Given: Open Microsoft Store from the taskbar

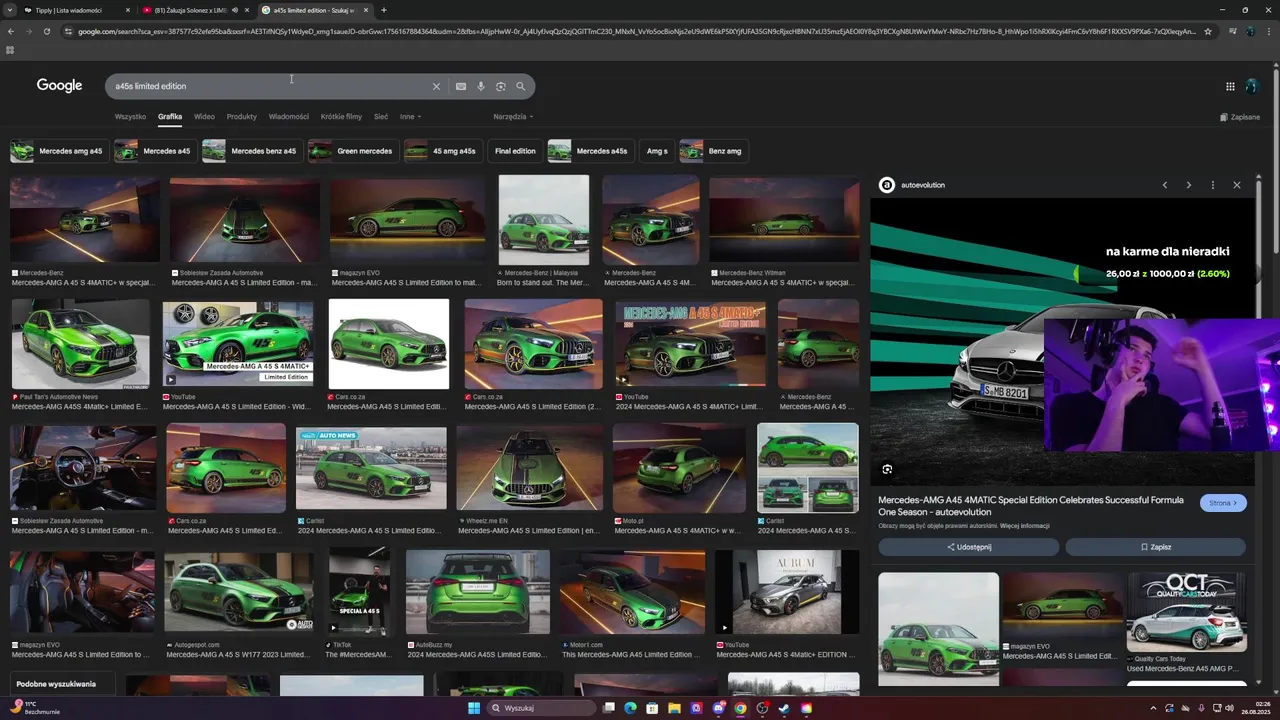Looking at the screenshot, I should [652, 708].
